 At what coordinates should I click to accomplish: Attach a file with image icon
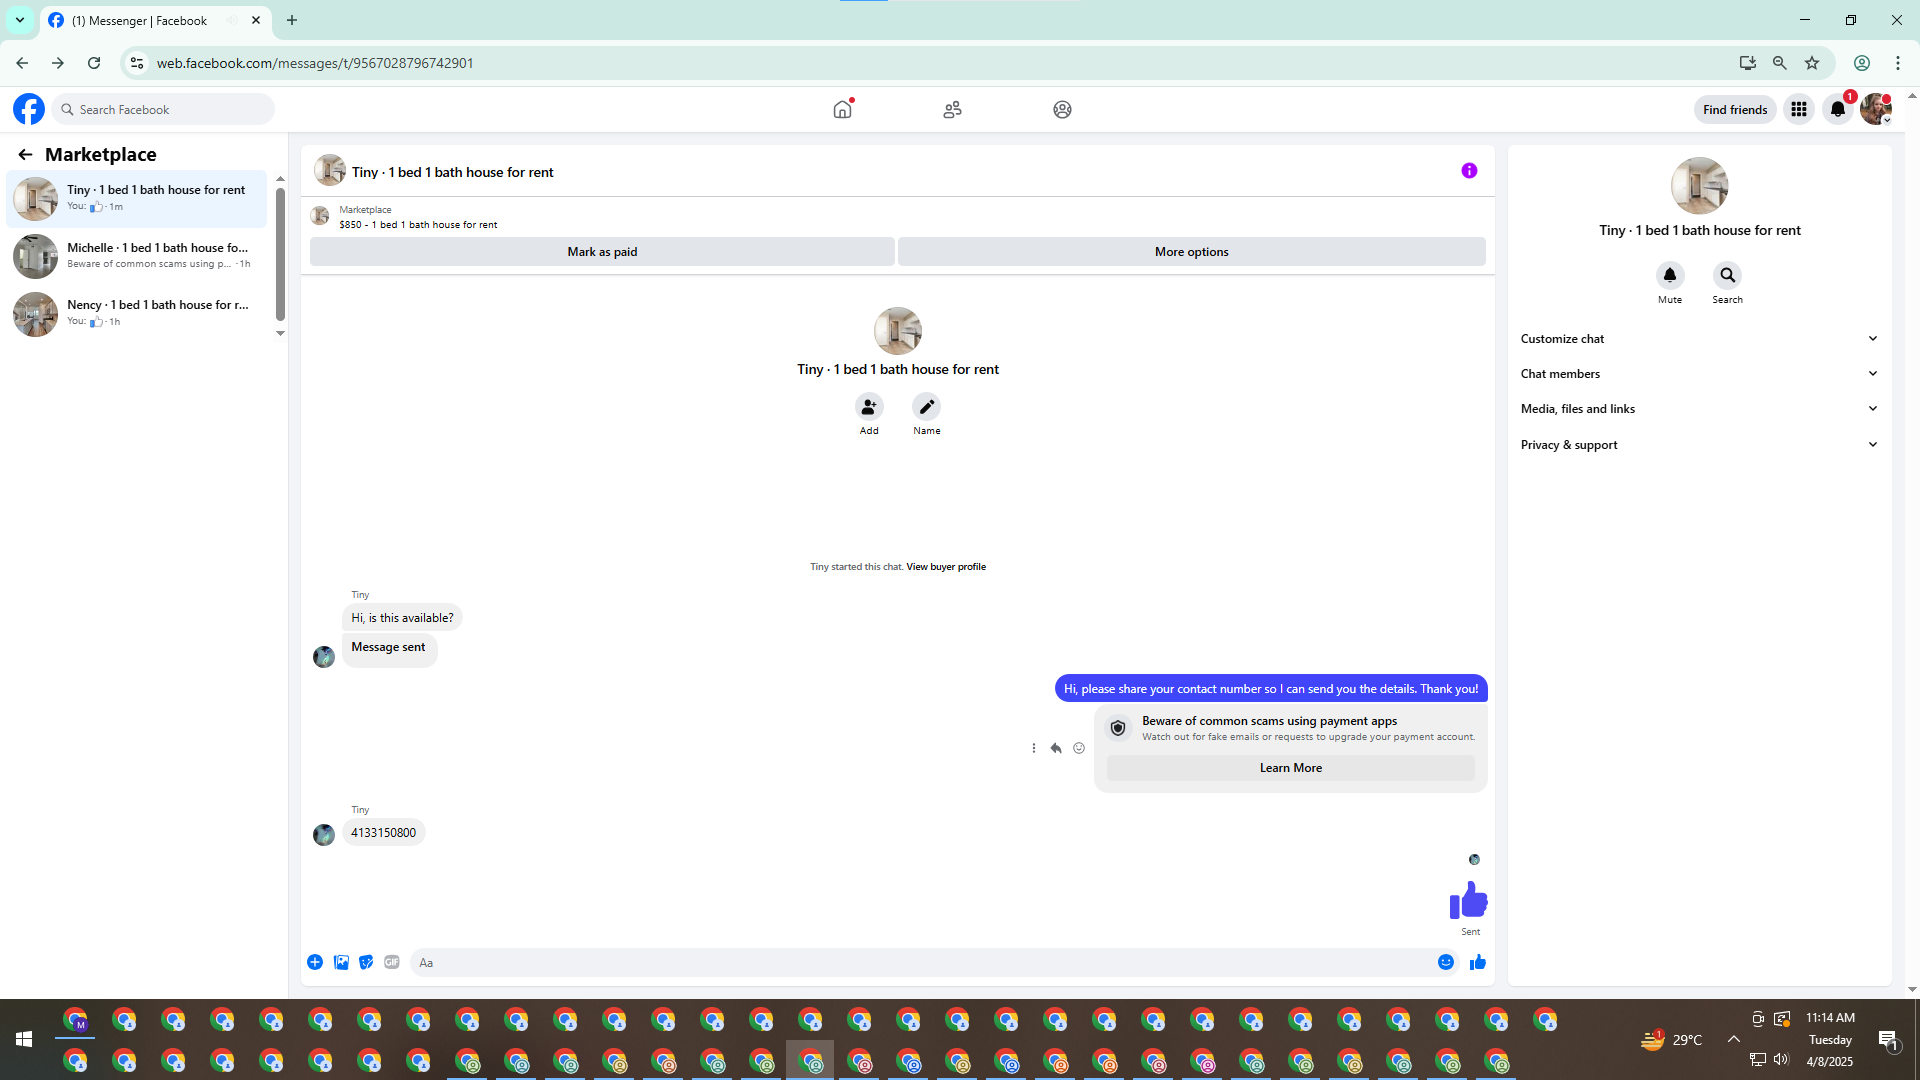point(341,962)
